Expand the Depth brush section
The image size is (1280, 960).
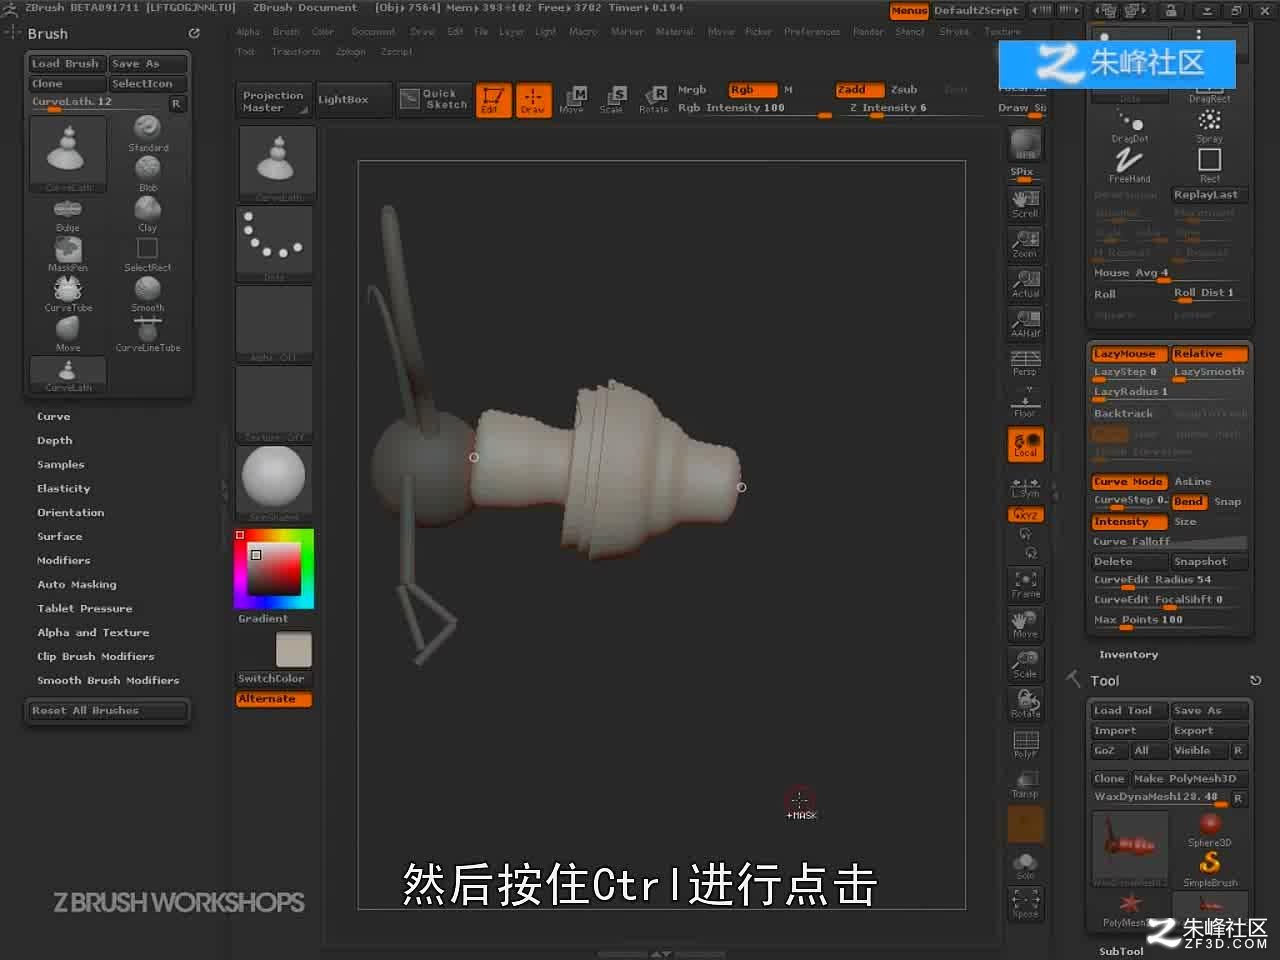(x=55, y=441)
